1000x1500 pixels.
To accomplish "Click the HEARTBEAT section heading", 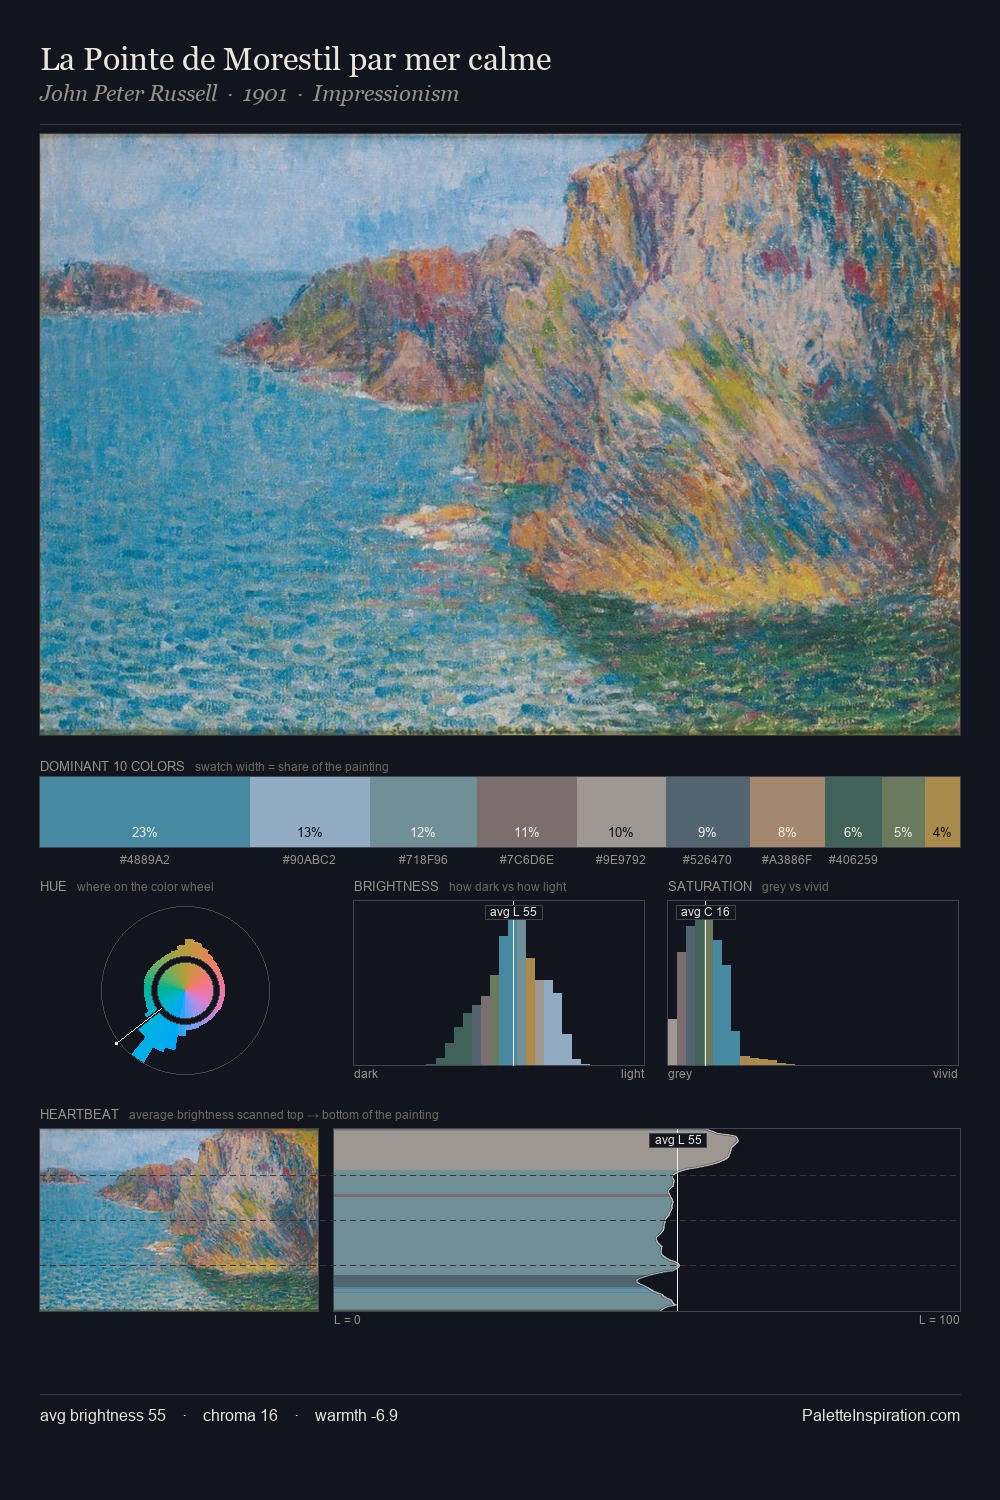I will pyautogui.click(x=79, y=1114).
